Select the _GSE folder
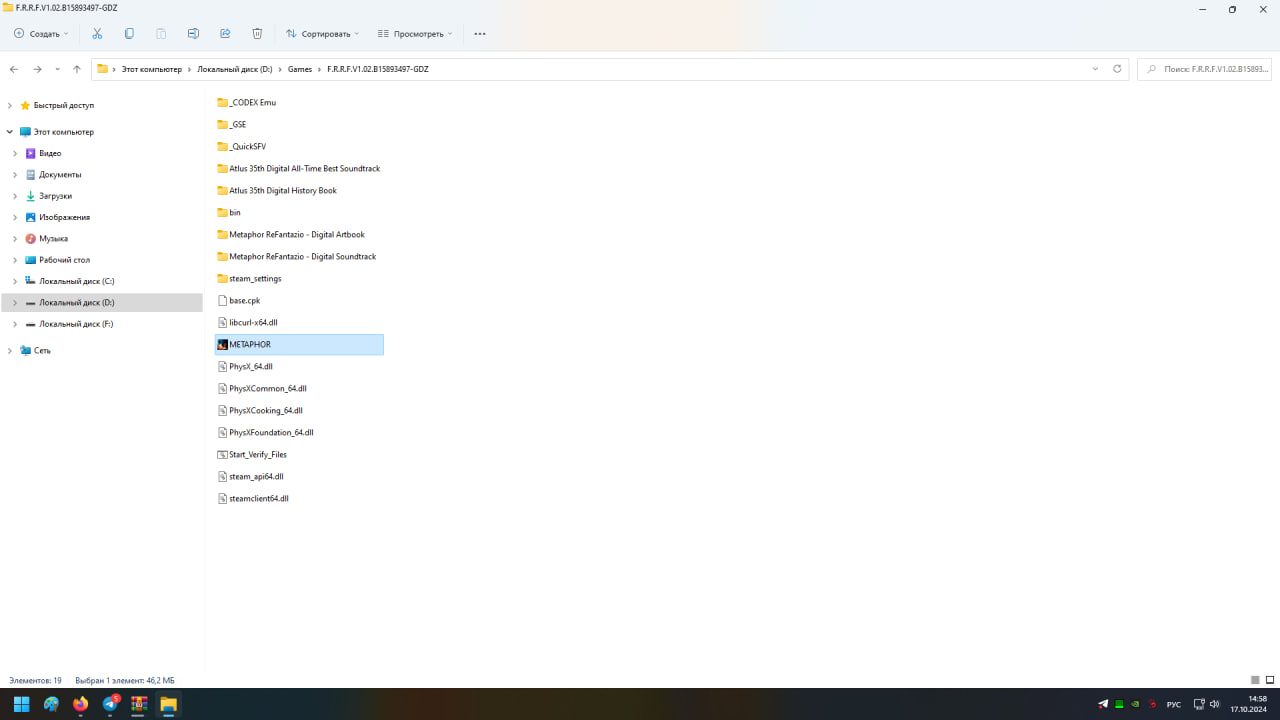1280x720 pixels. pyautogui.click(x=232, y=124)
